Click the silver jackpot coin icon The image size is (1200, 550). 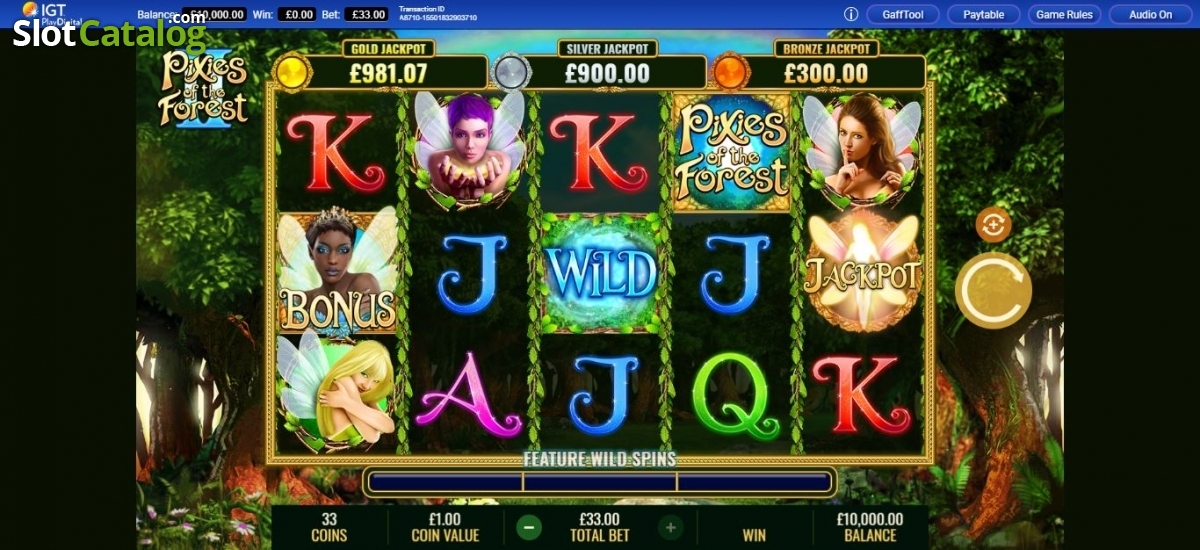(511, 72)
